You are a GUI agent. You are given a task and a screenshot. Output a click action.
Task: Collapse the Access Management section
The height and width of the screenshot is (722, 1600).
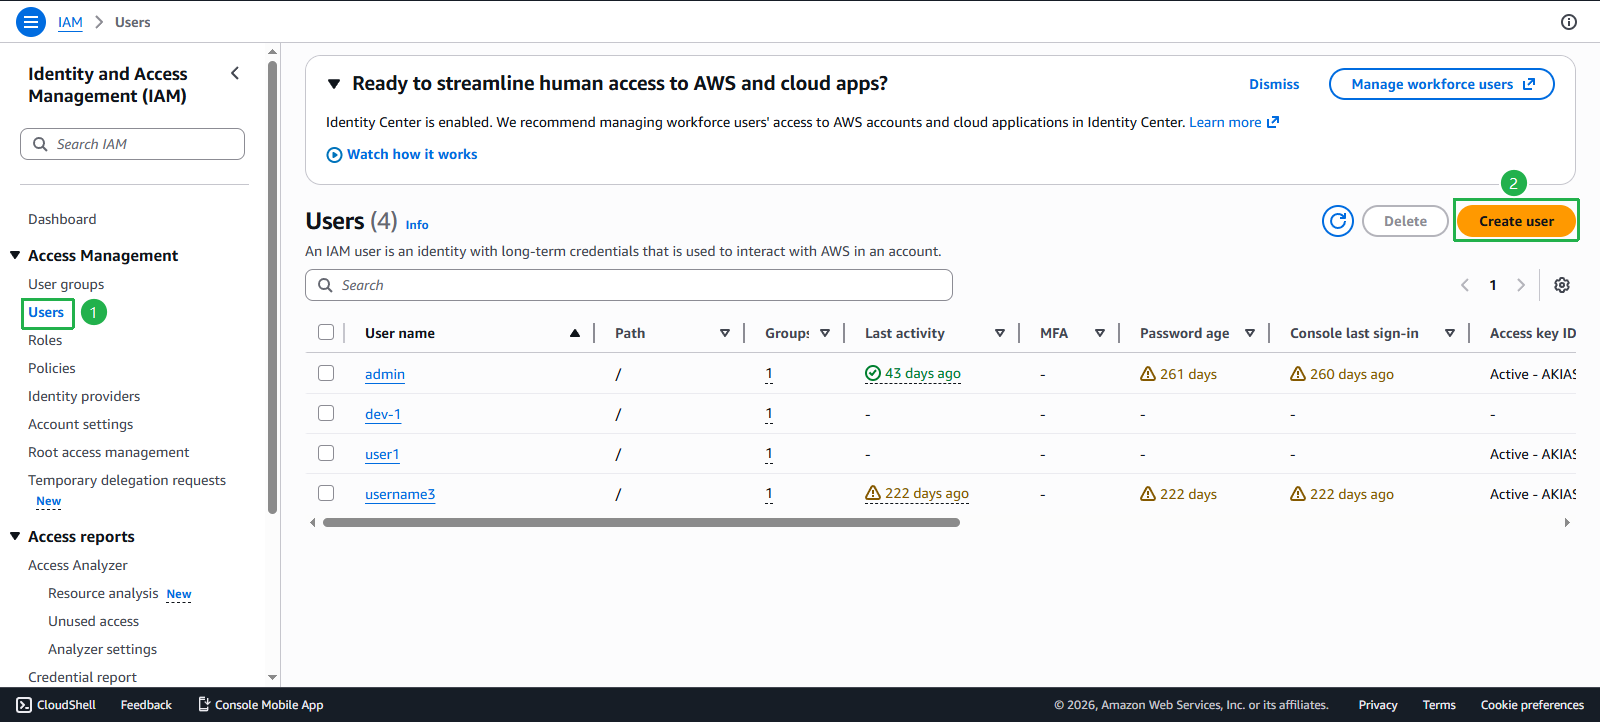pos(15,255)
